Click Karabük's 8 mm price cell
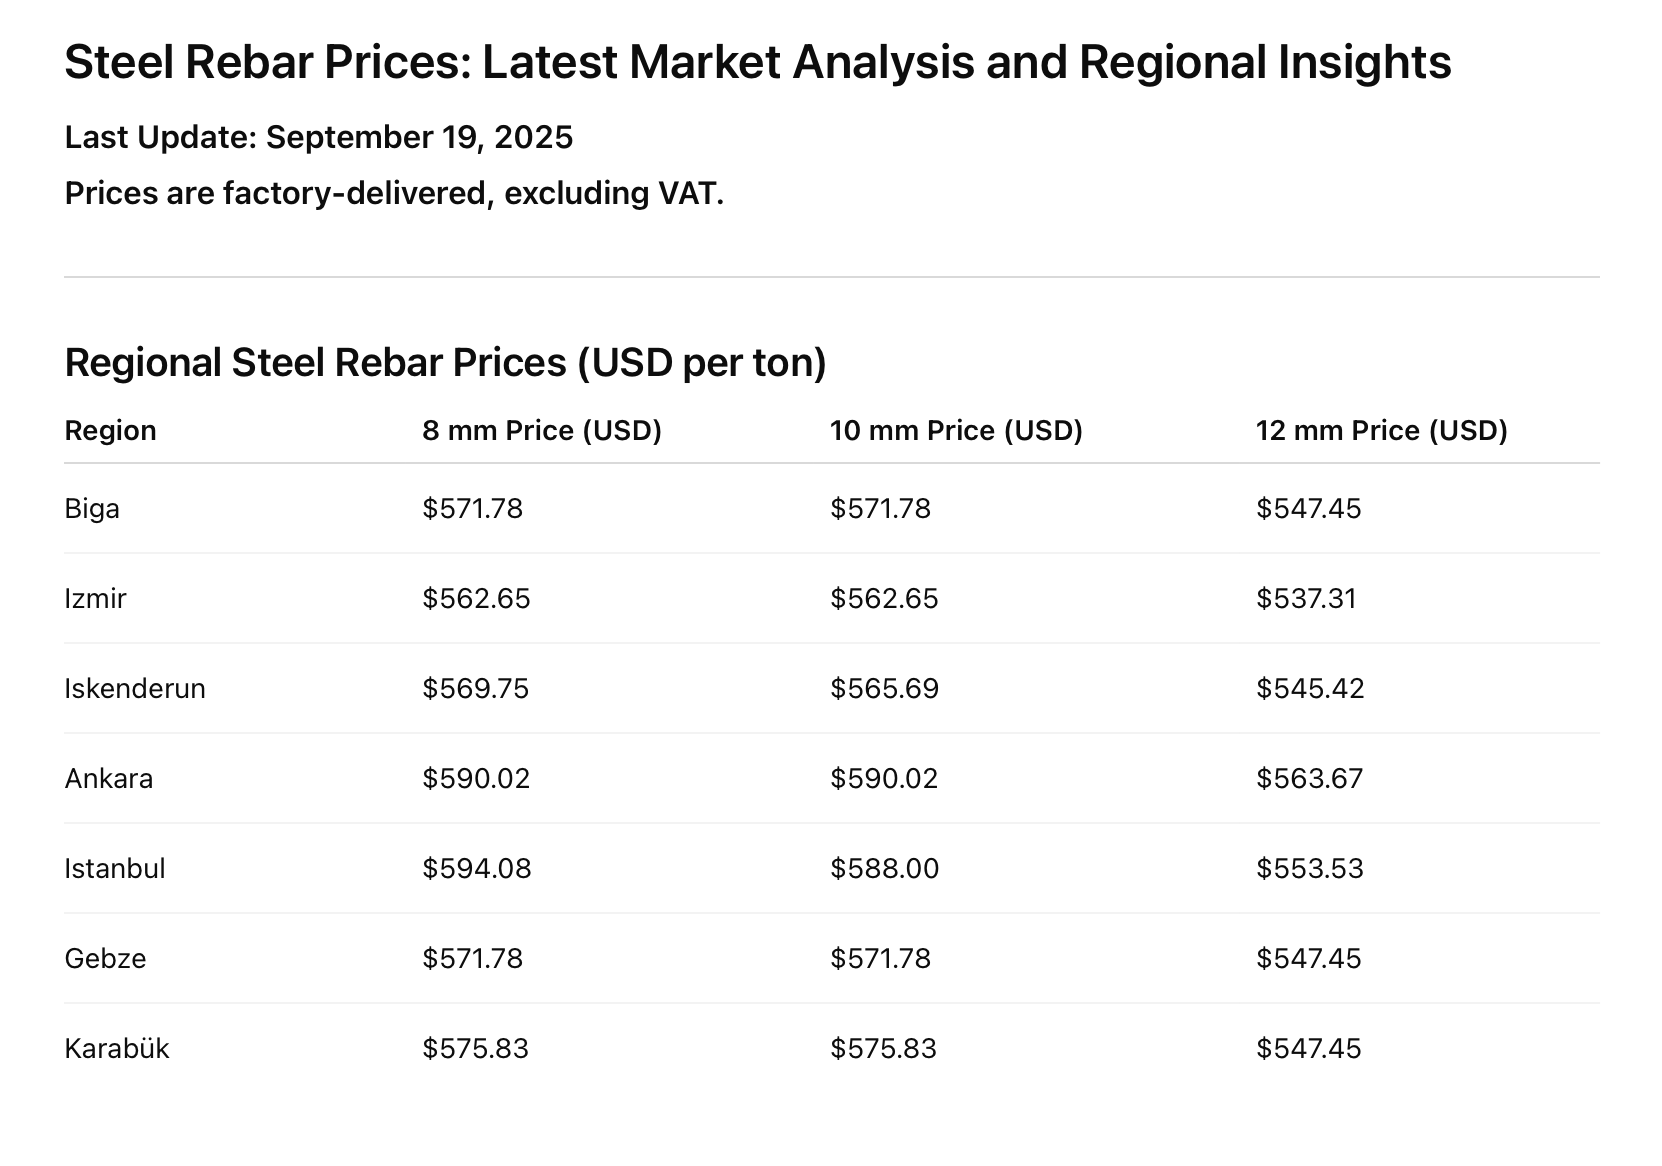 pyautogui.click(x=475, y=1048)
